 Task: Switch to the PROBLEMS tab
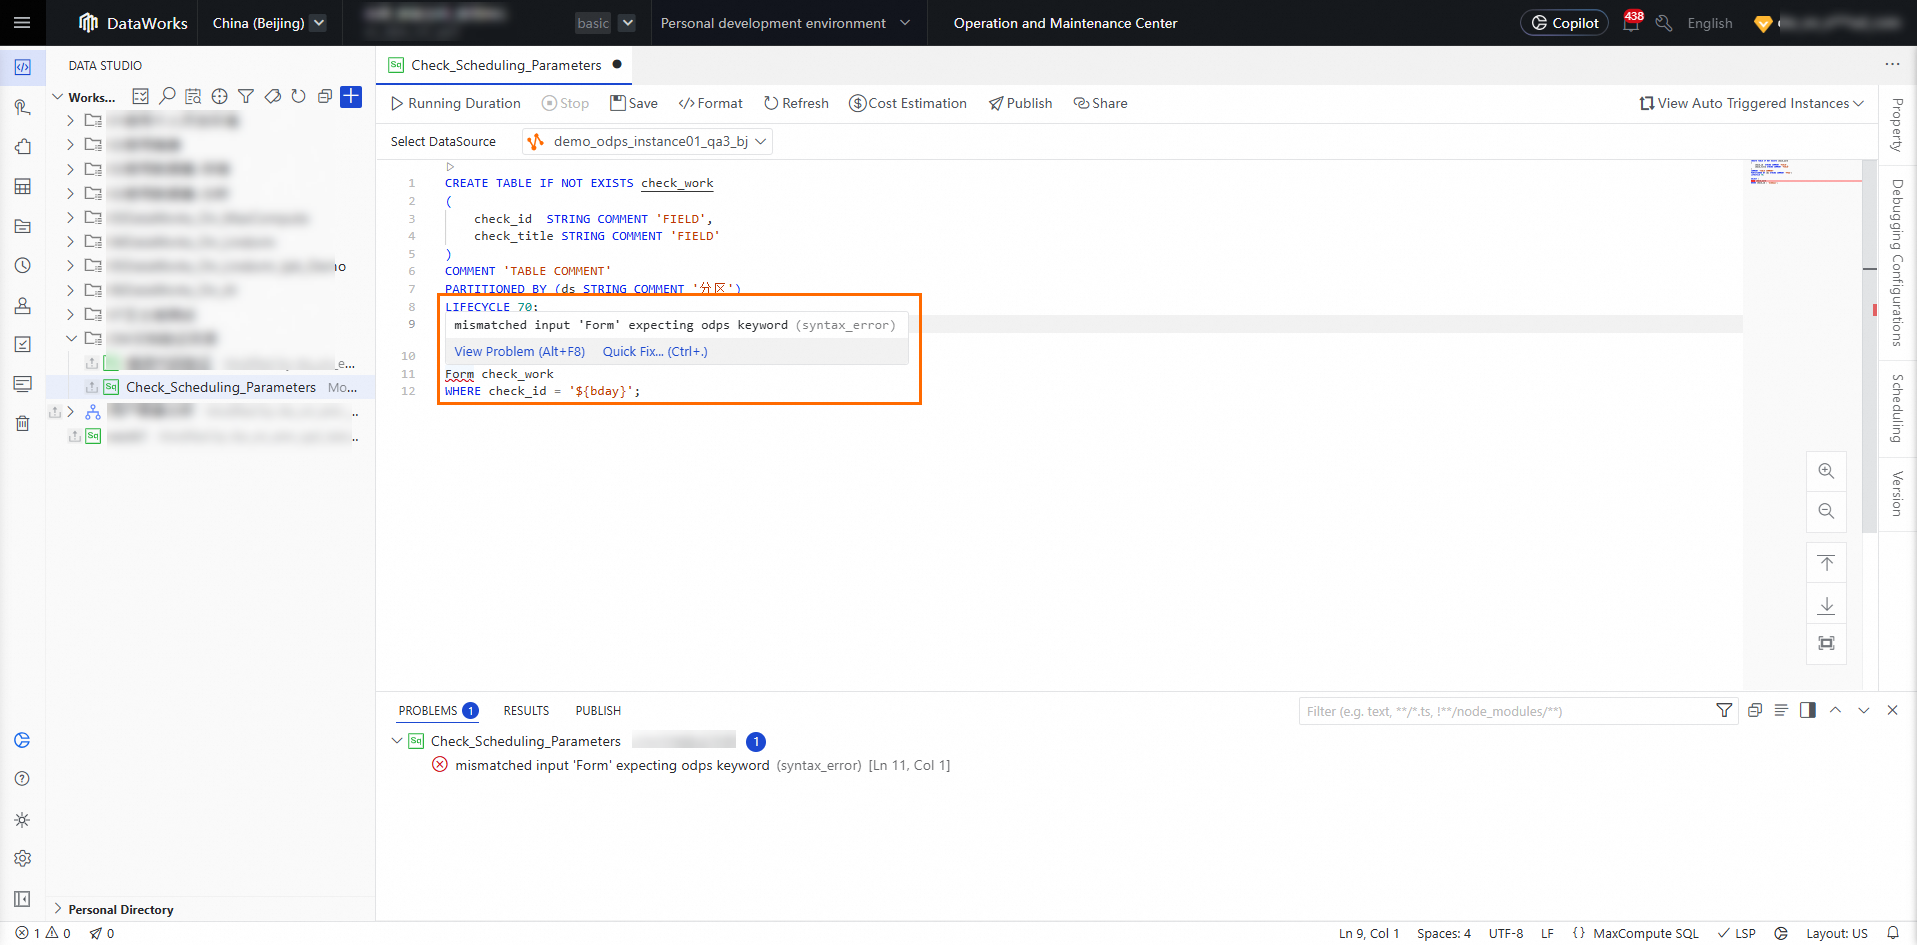(x=438, y=711)
